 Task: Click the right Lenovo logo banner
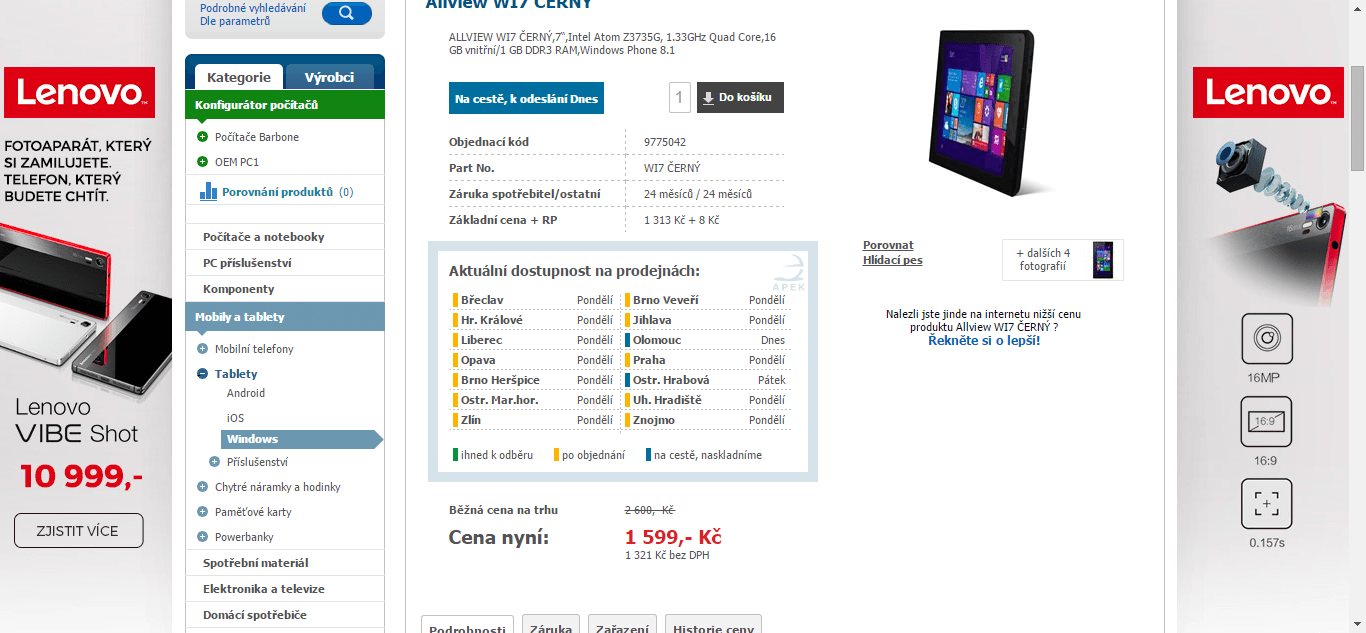[x=1268, y=93]
